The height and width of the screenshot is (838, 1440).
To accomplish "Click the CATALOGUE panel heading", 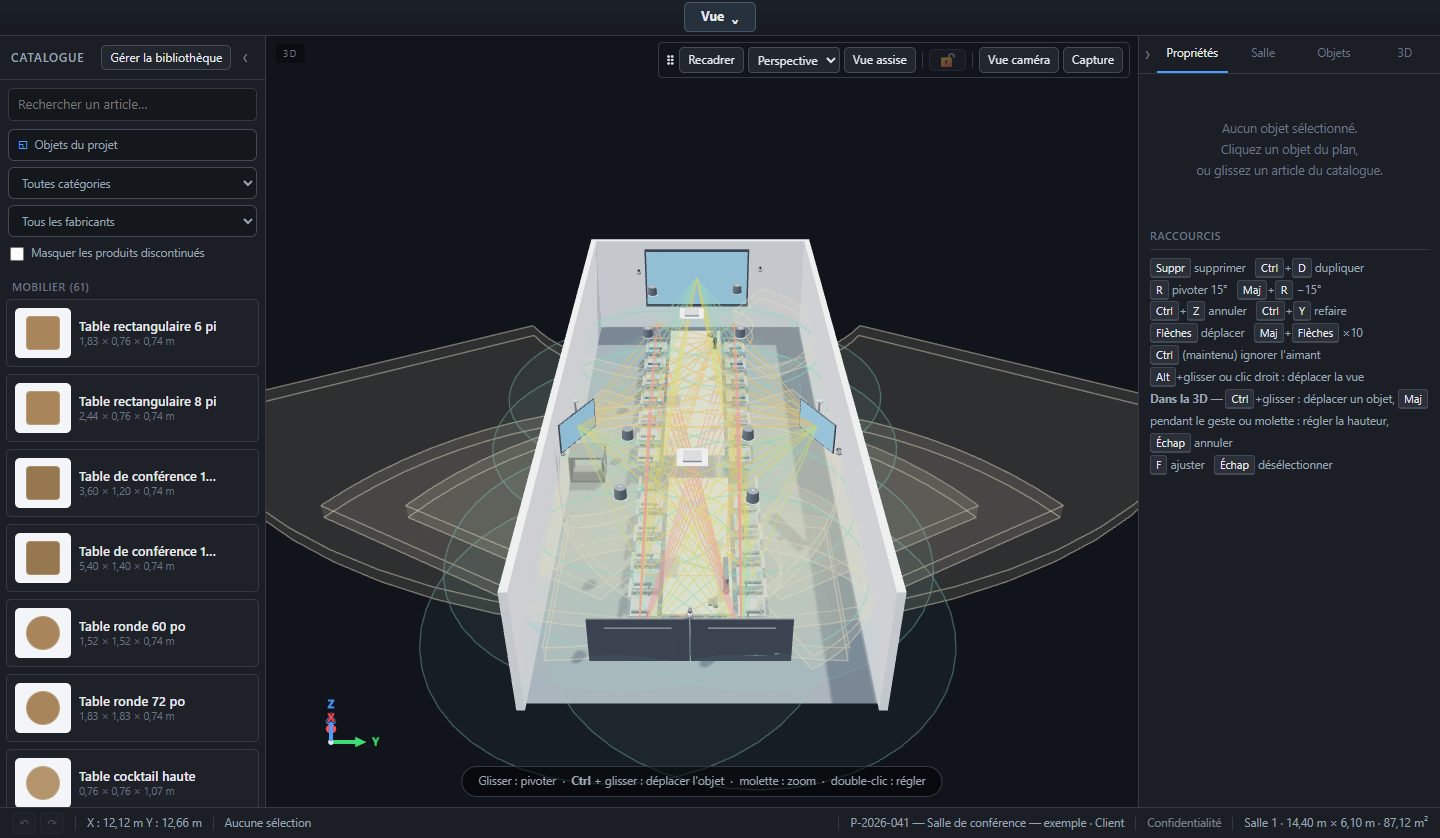I will [x=47, y=58].
